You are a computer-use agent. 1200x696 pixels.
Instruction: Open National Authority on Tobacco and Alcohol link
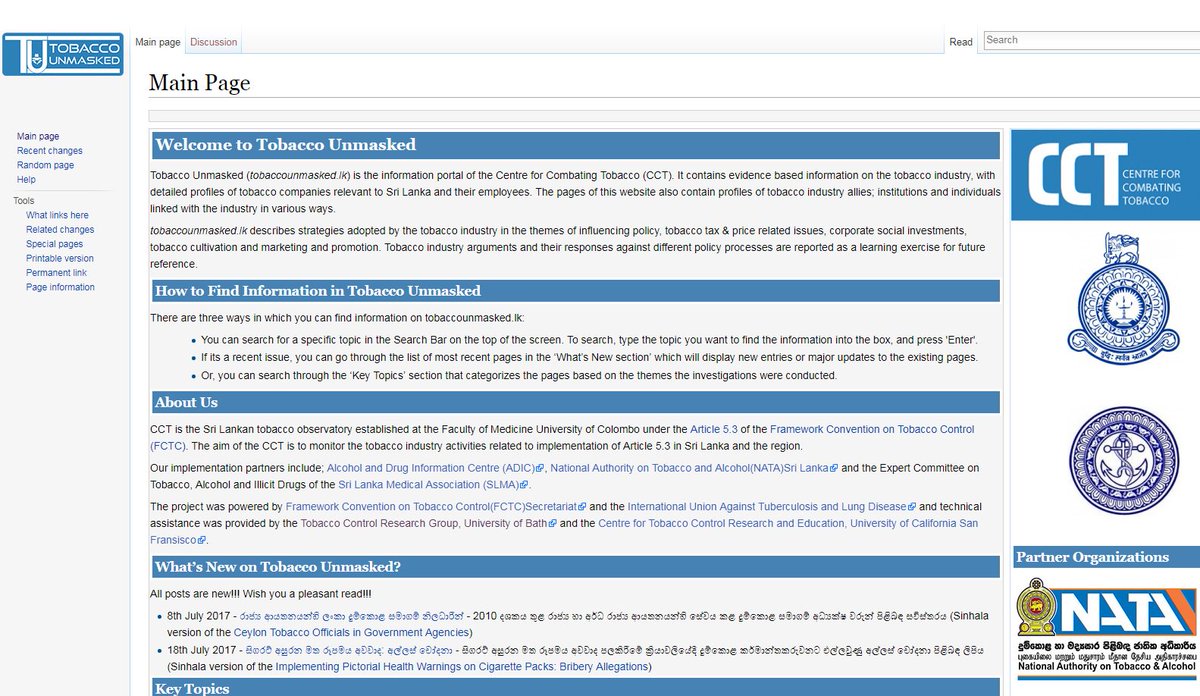[694, 468]
